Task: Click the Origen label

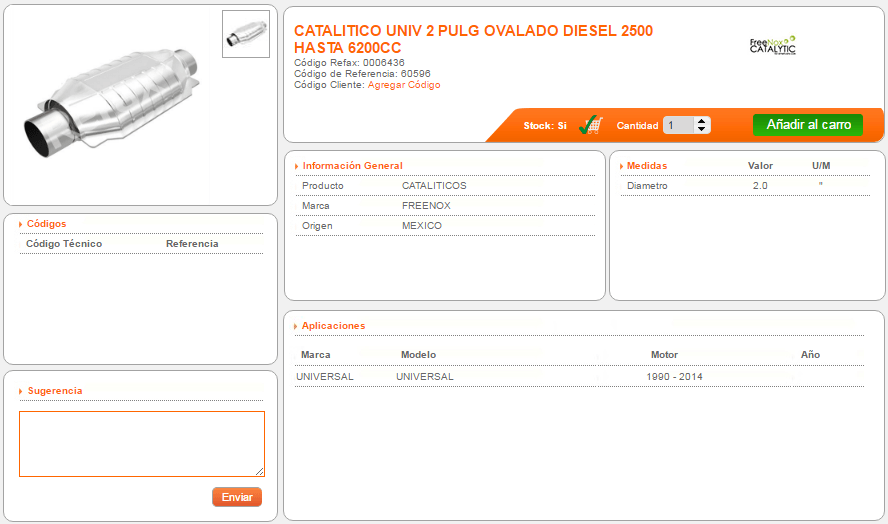Action: click(317, 225)
